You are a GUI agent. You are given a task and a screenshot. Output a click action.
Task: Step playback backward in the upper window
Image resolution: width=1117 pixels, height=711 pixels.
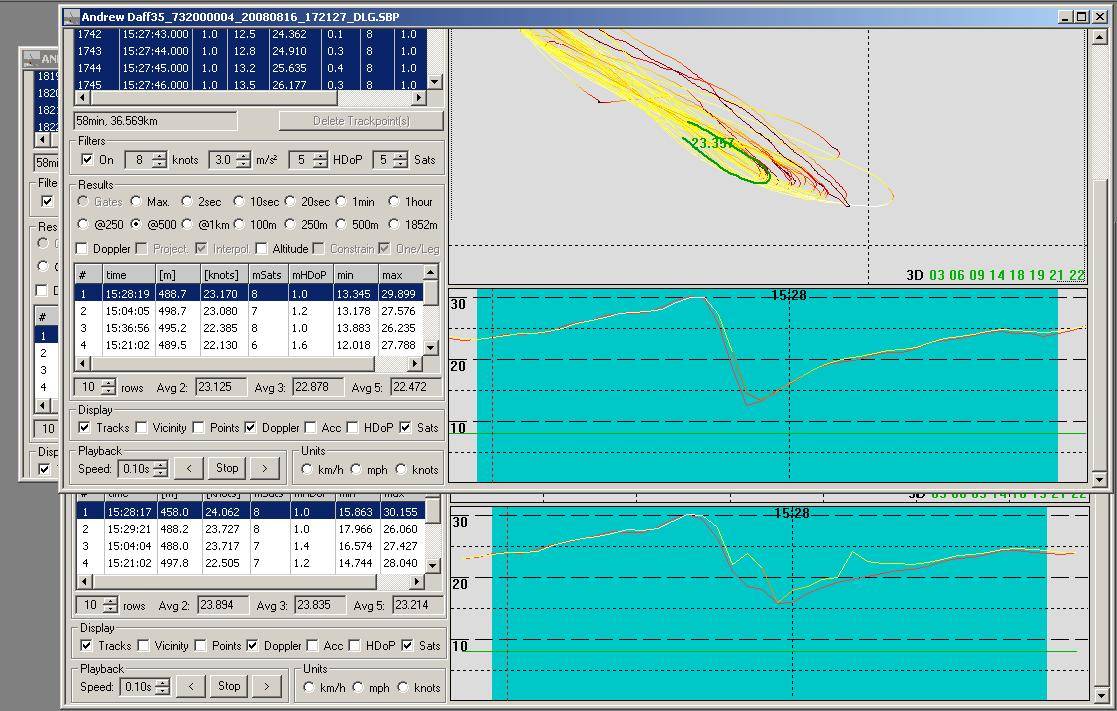[x=189, y=468]
